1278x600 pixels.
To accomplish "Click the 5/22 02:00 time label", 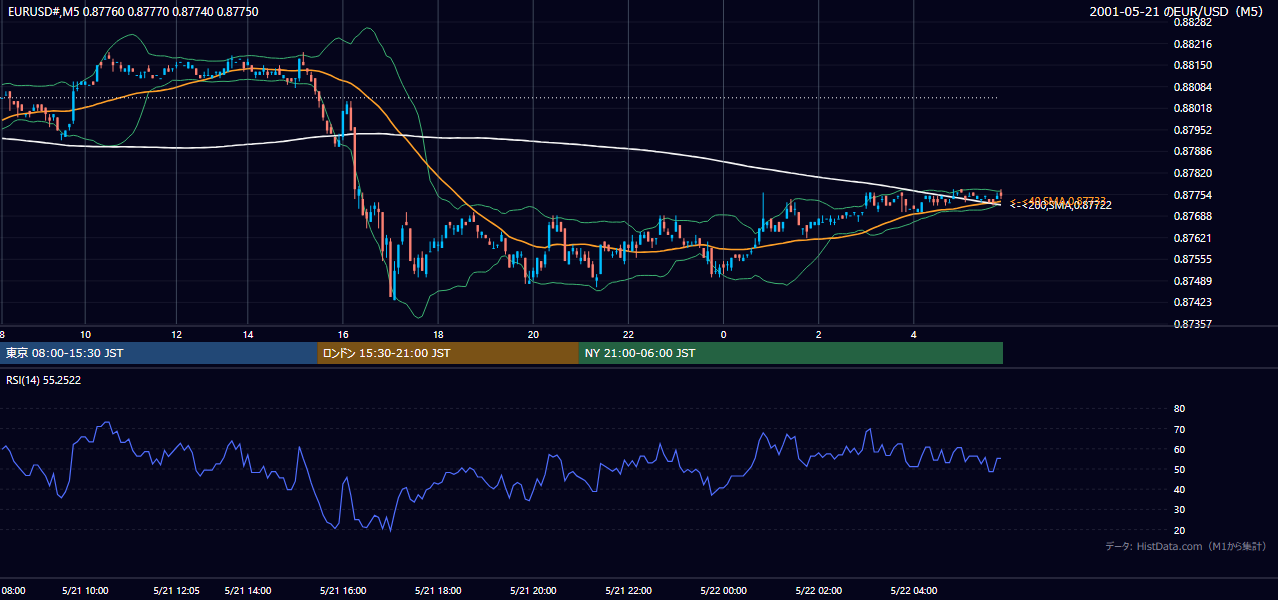I will (x=818, y=590).
